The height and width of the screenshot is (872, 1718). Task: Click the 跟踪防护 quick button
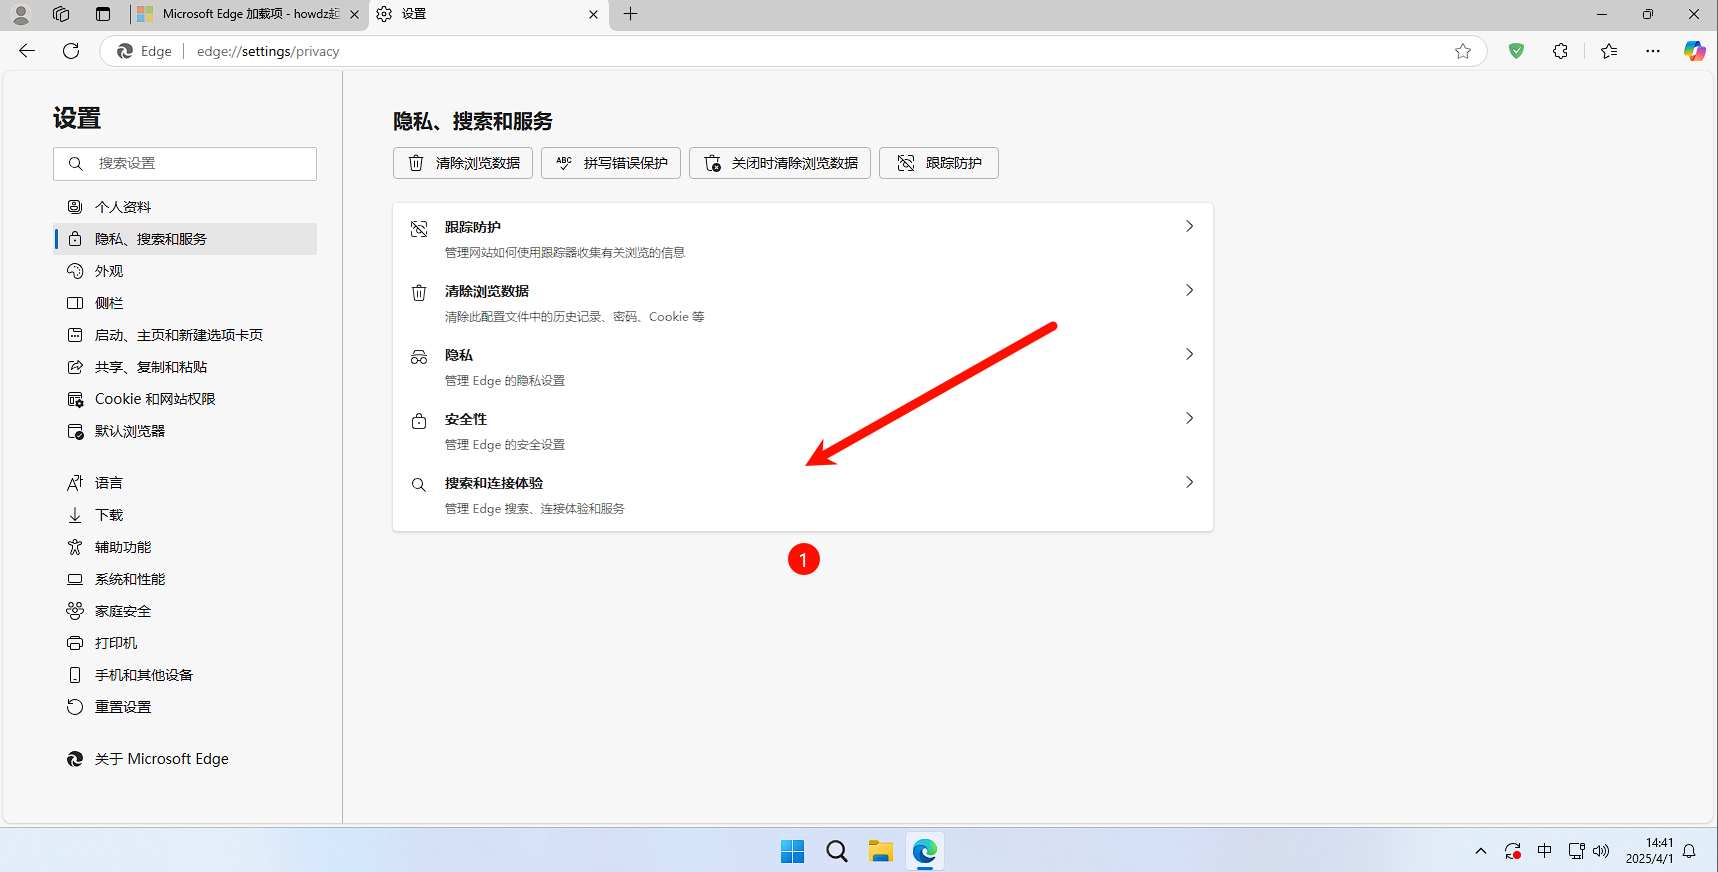(939, 163)
